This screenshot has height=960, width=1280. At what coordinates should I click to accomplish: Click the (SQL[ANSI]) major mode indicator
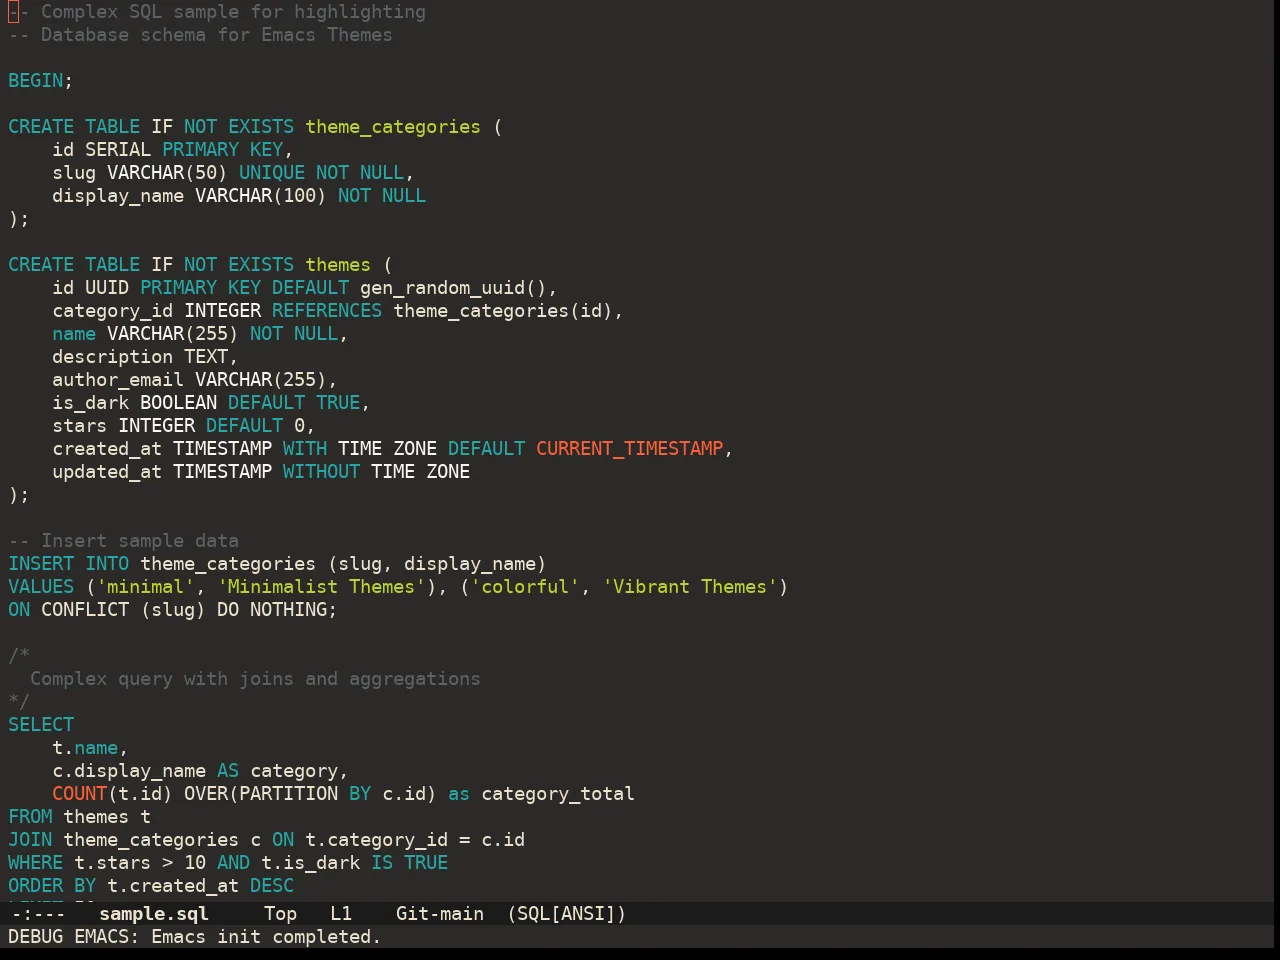pos(566,914)
